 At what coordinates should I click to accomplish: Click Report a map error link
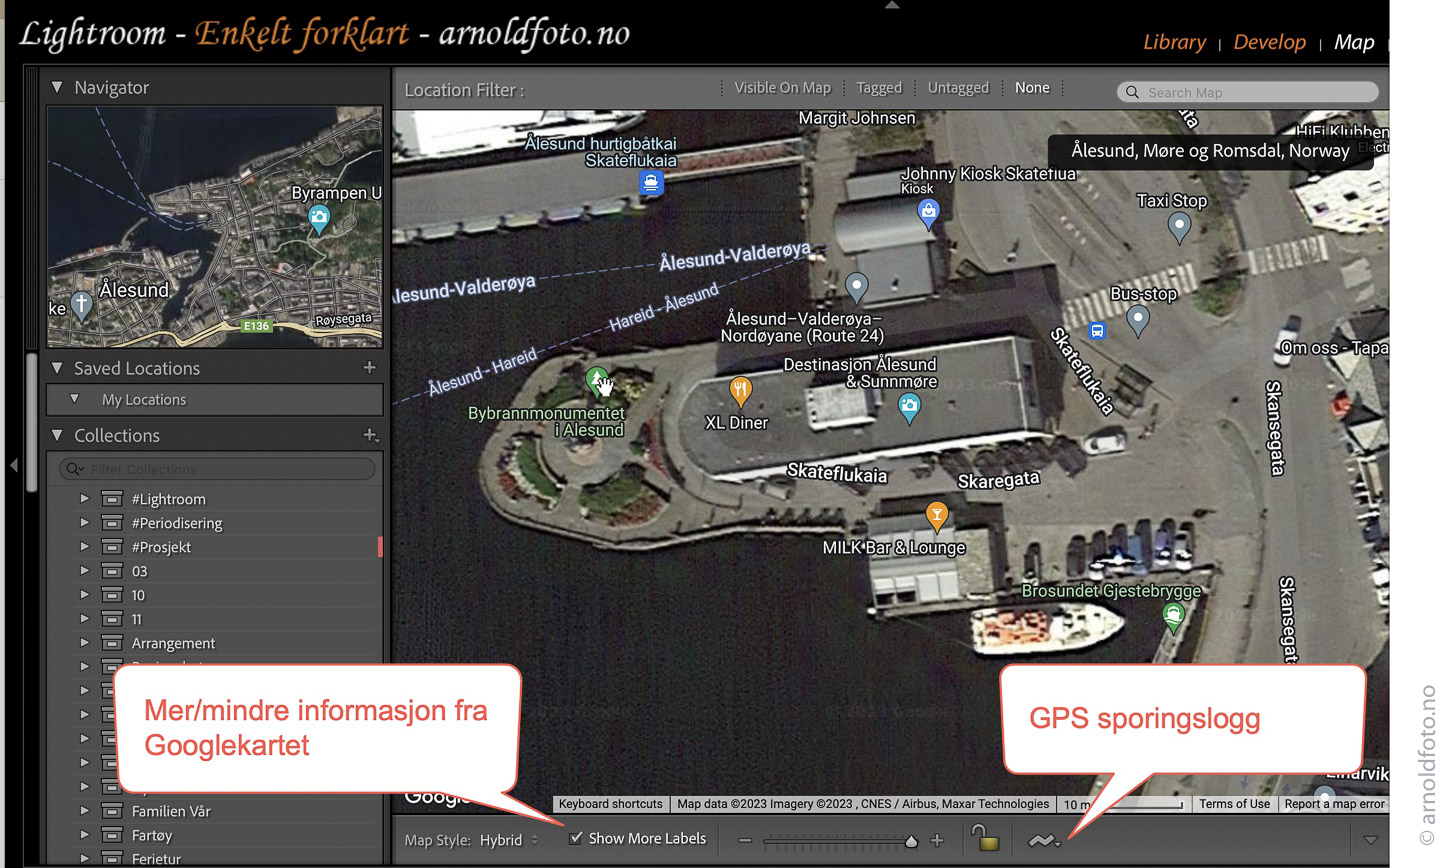click(1334, 804)
